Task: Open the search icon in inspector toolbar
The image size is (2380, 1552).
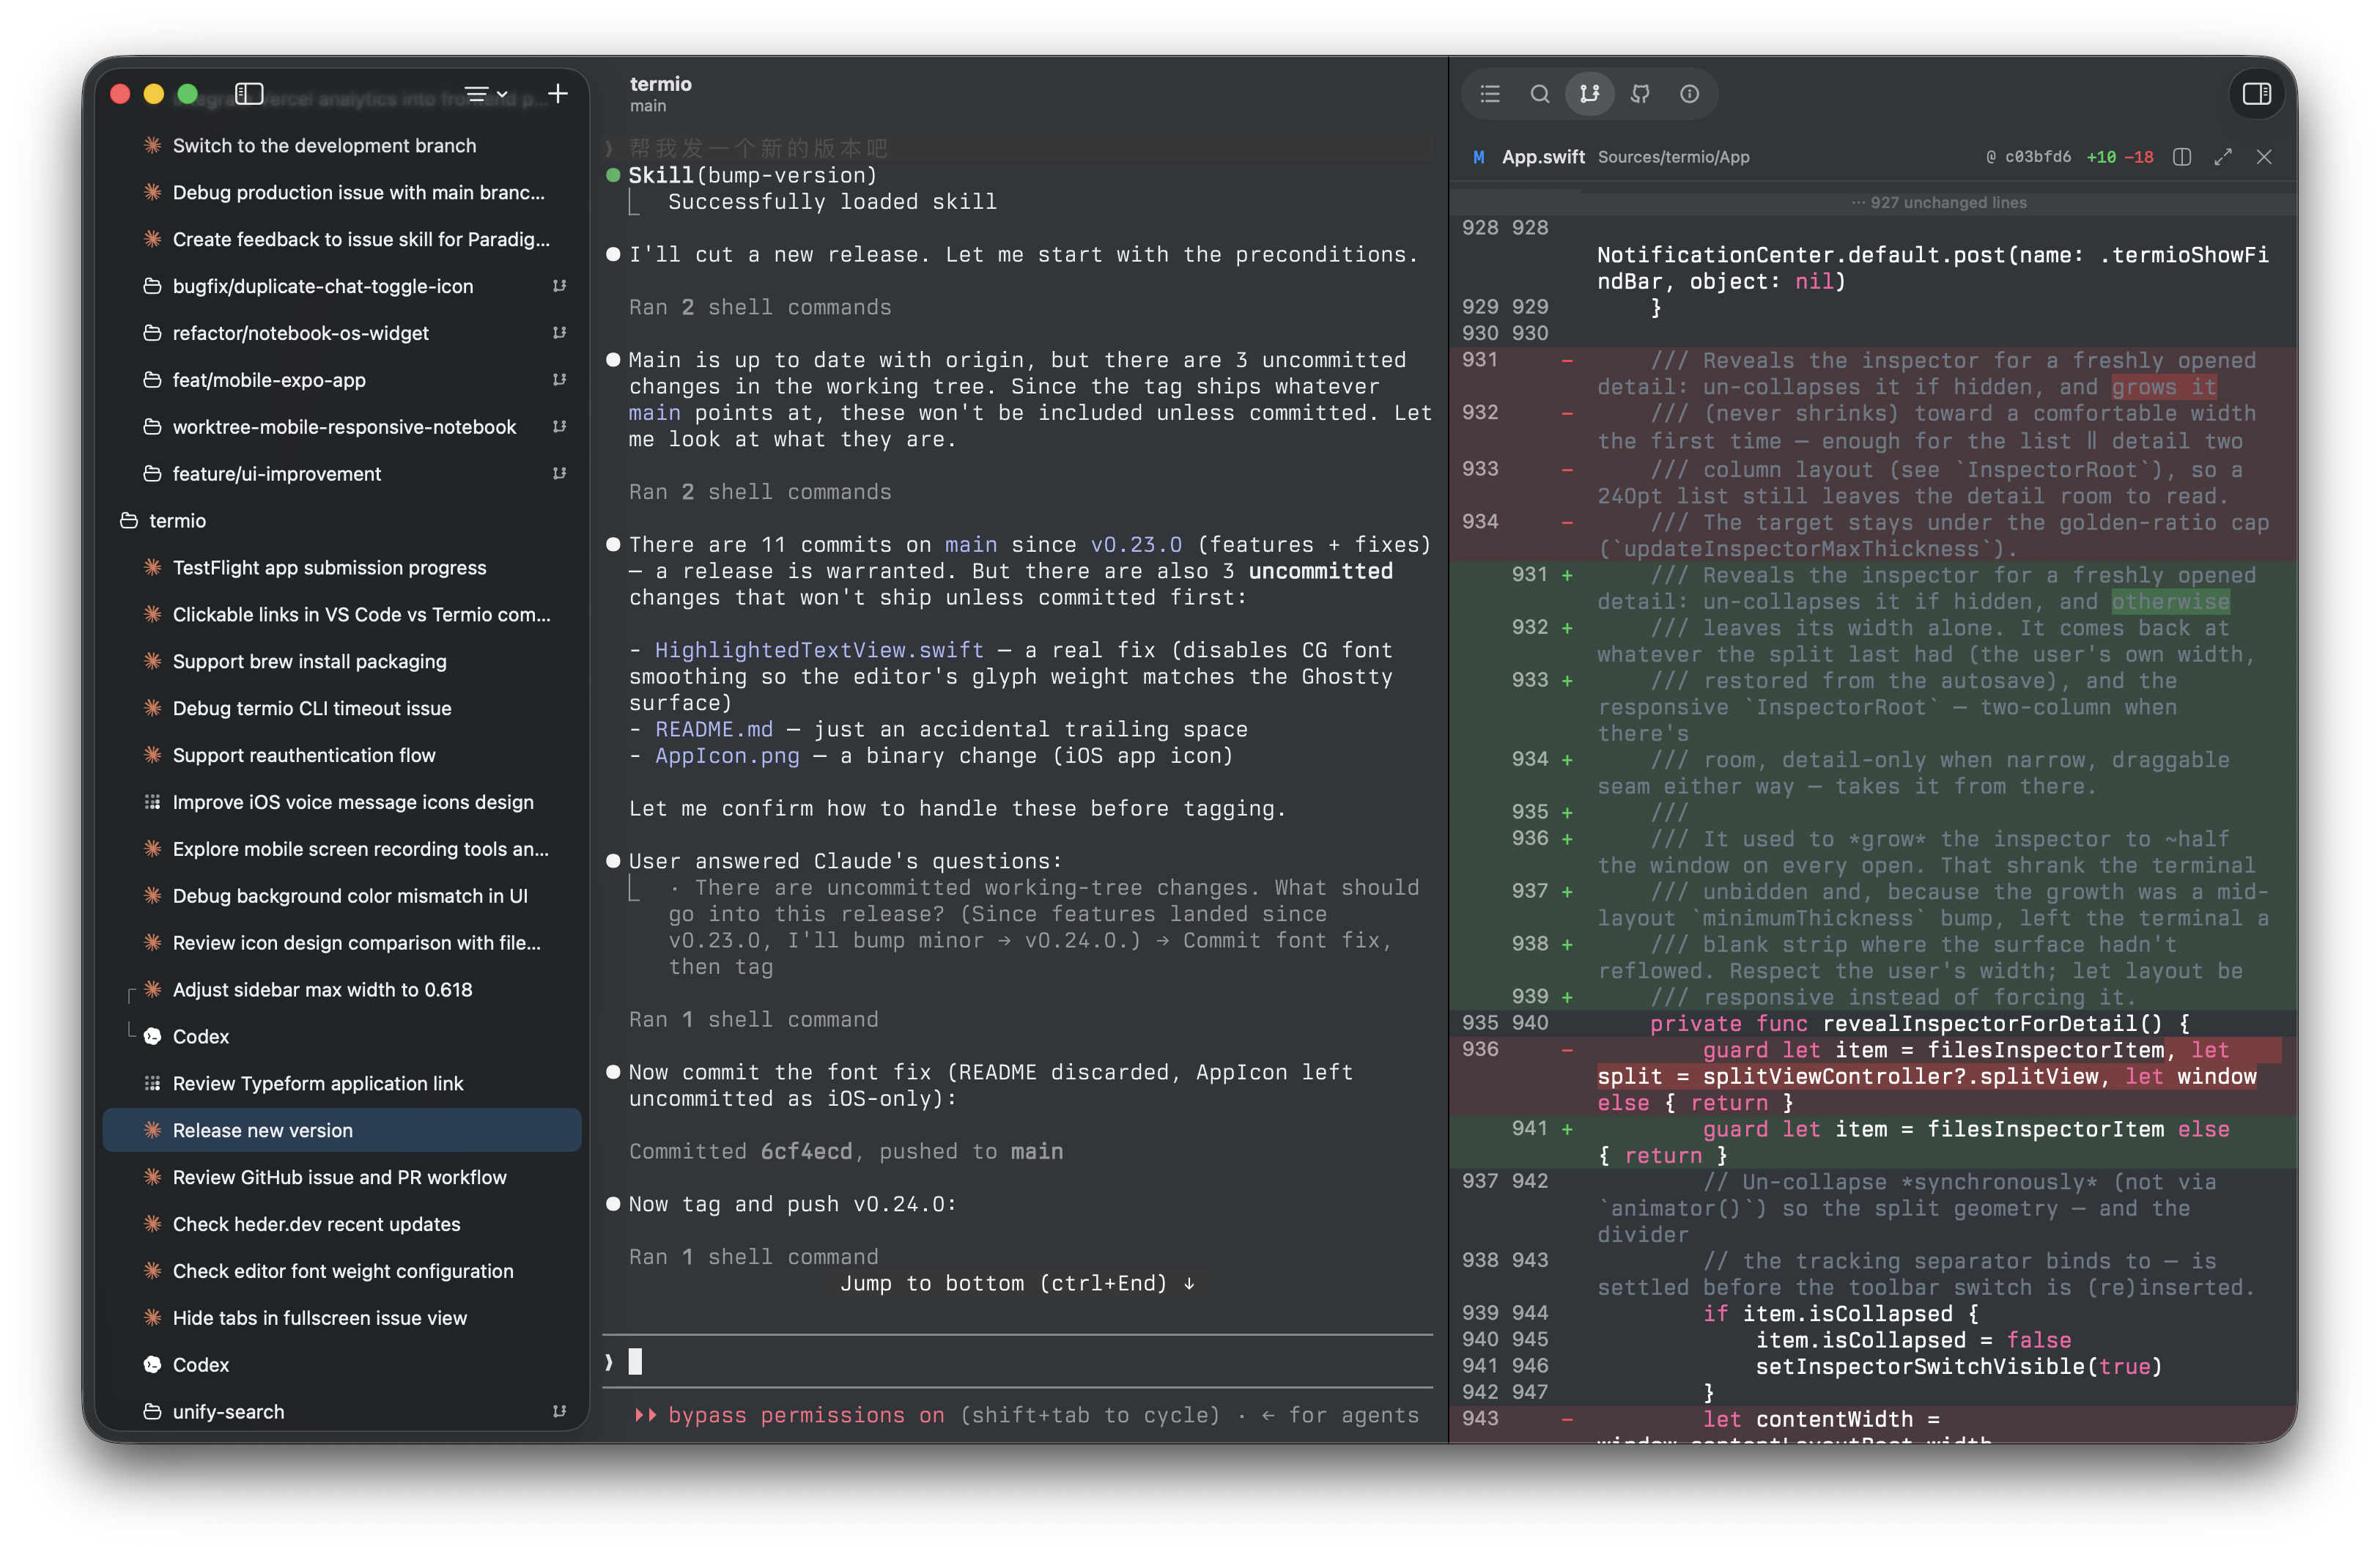Action: coord(1540,94)
